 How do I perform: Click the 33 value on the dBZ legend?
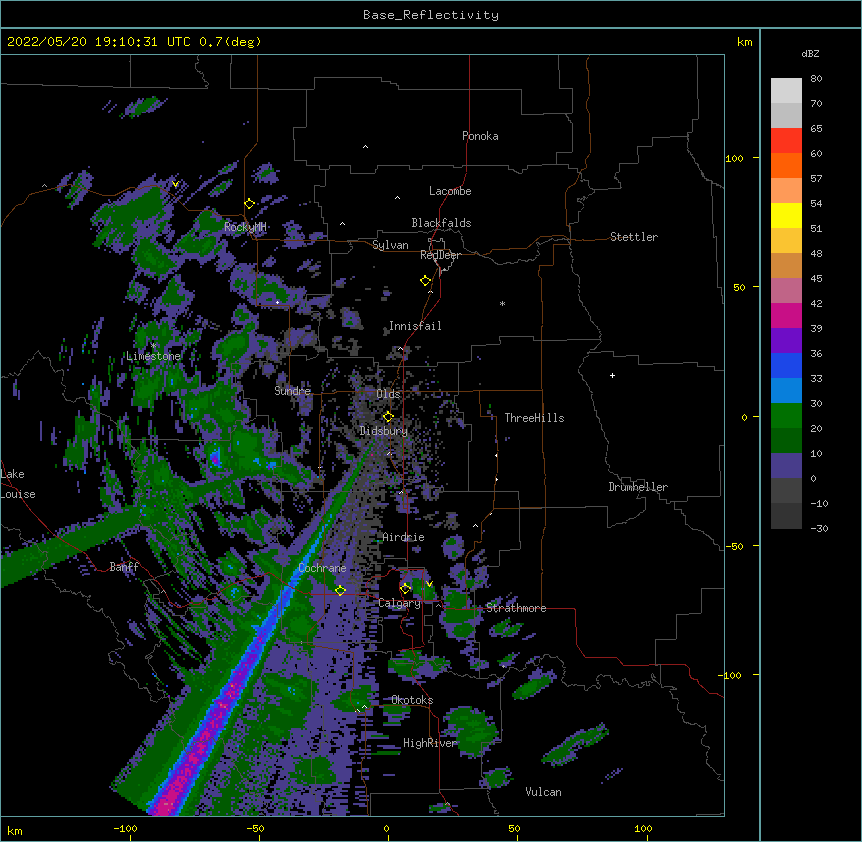pos(816,379)
